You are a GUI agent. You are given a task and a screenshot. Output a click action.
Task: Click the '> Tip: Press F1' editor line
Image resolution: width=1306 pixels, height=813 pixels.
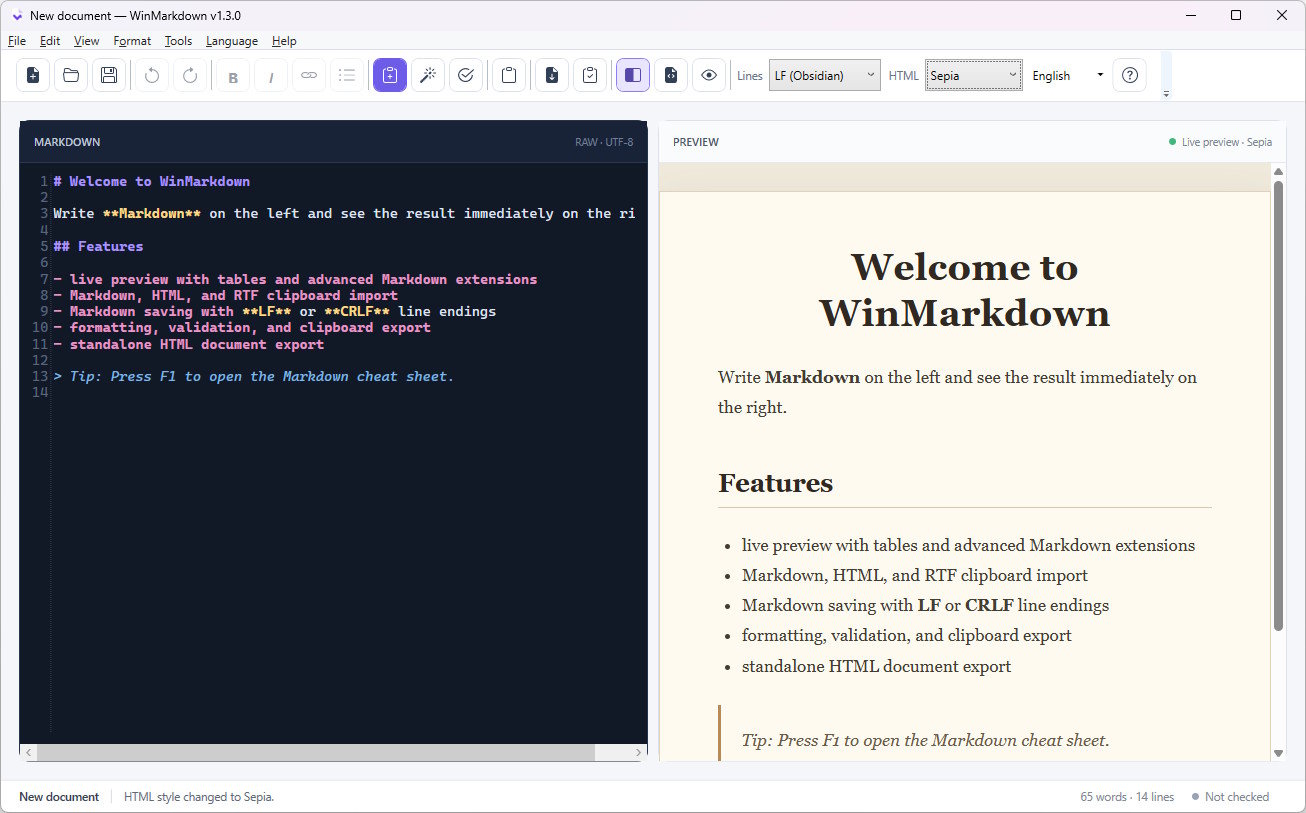point(254,376)
